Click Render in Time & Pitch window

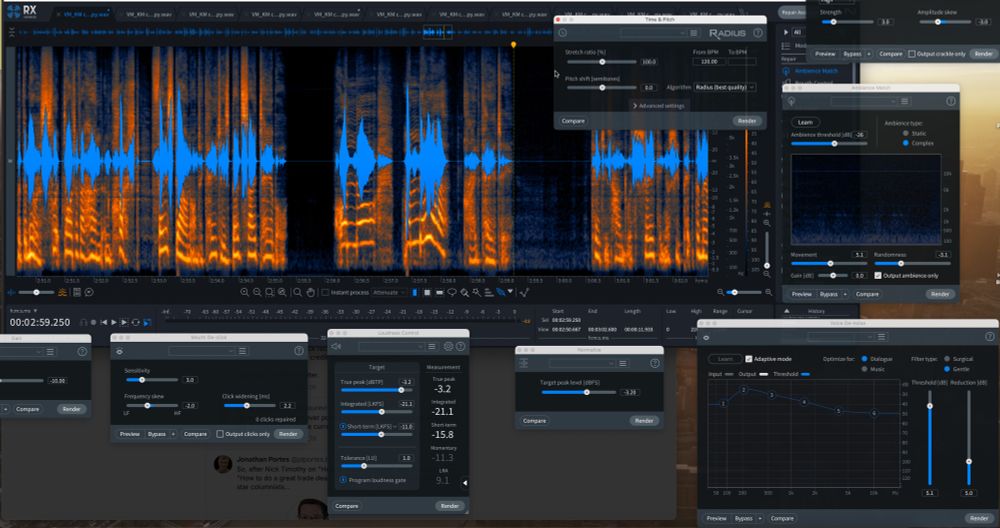746,121
